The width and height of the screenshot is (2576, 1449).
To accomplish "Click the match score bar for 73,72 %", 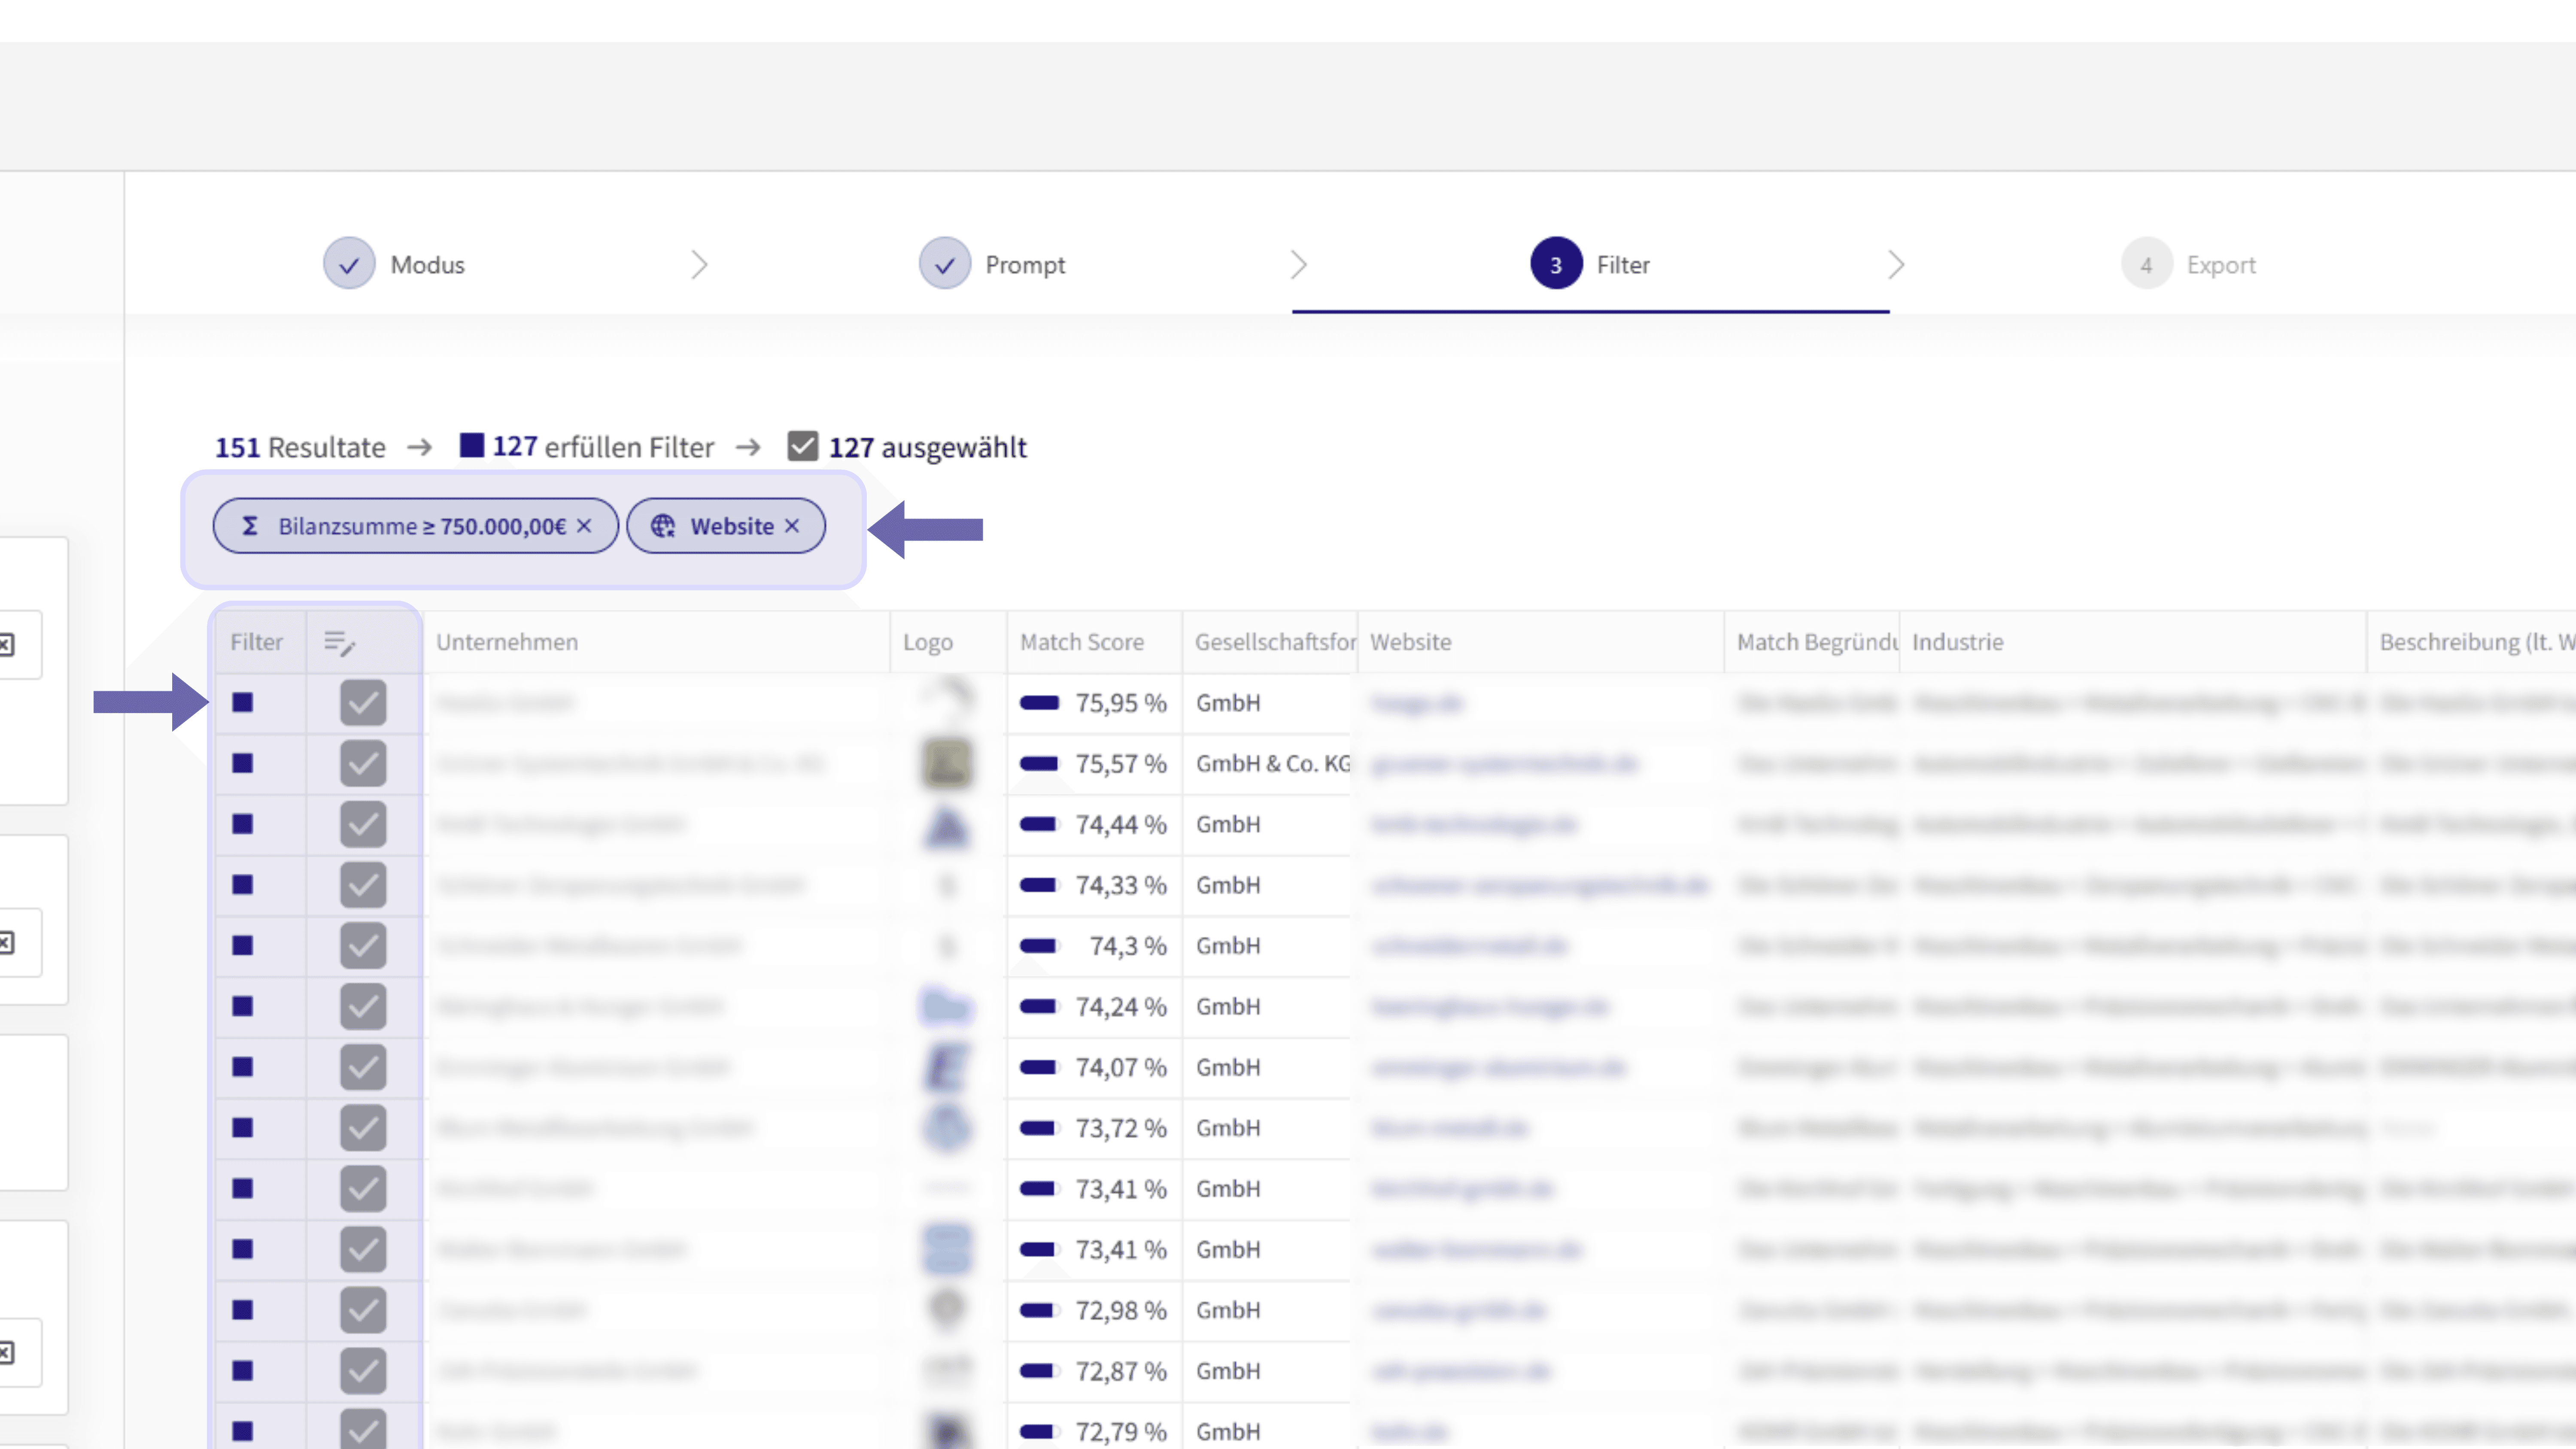I will [x=1039, y=1128].
